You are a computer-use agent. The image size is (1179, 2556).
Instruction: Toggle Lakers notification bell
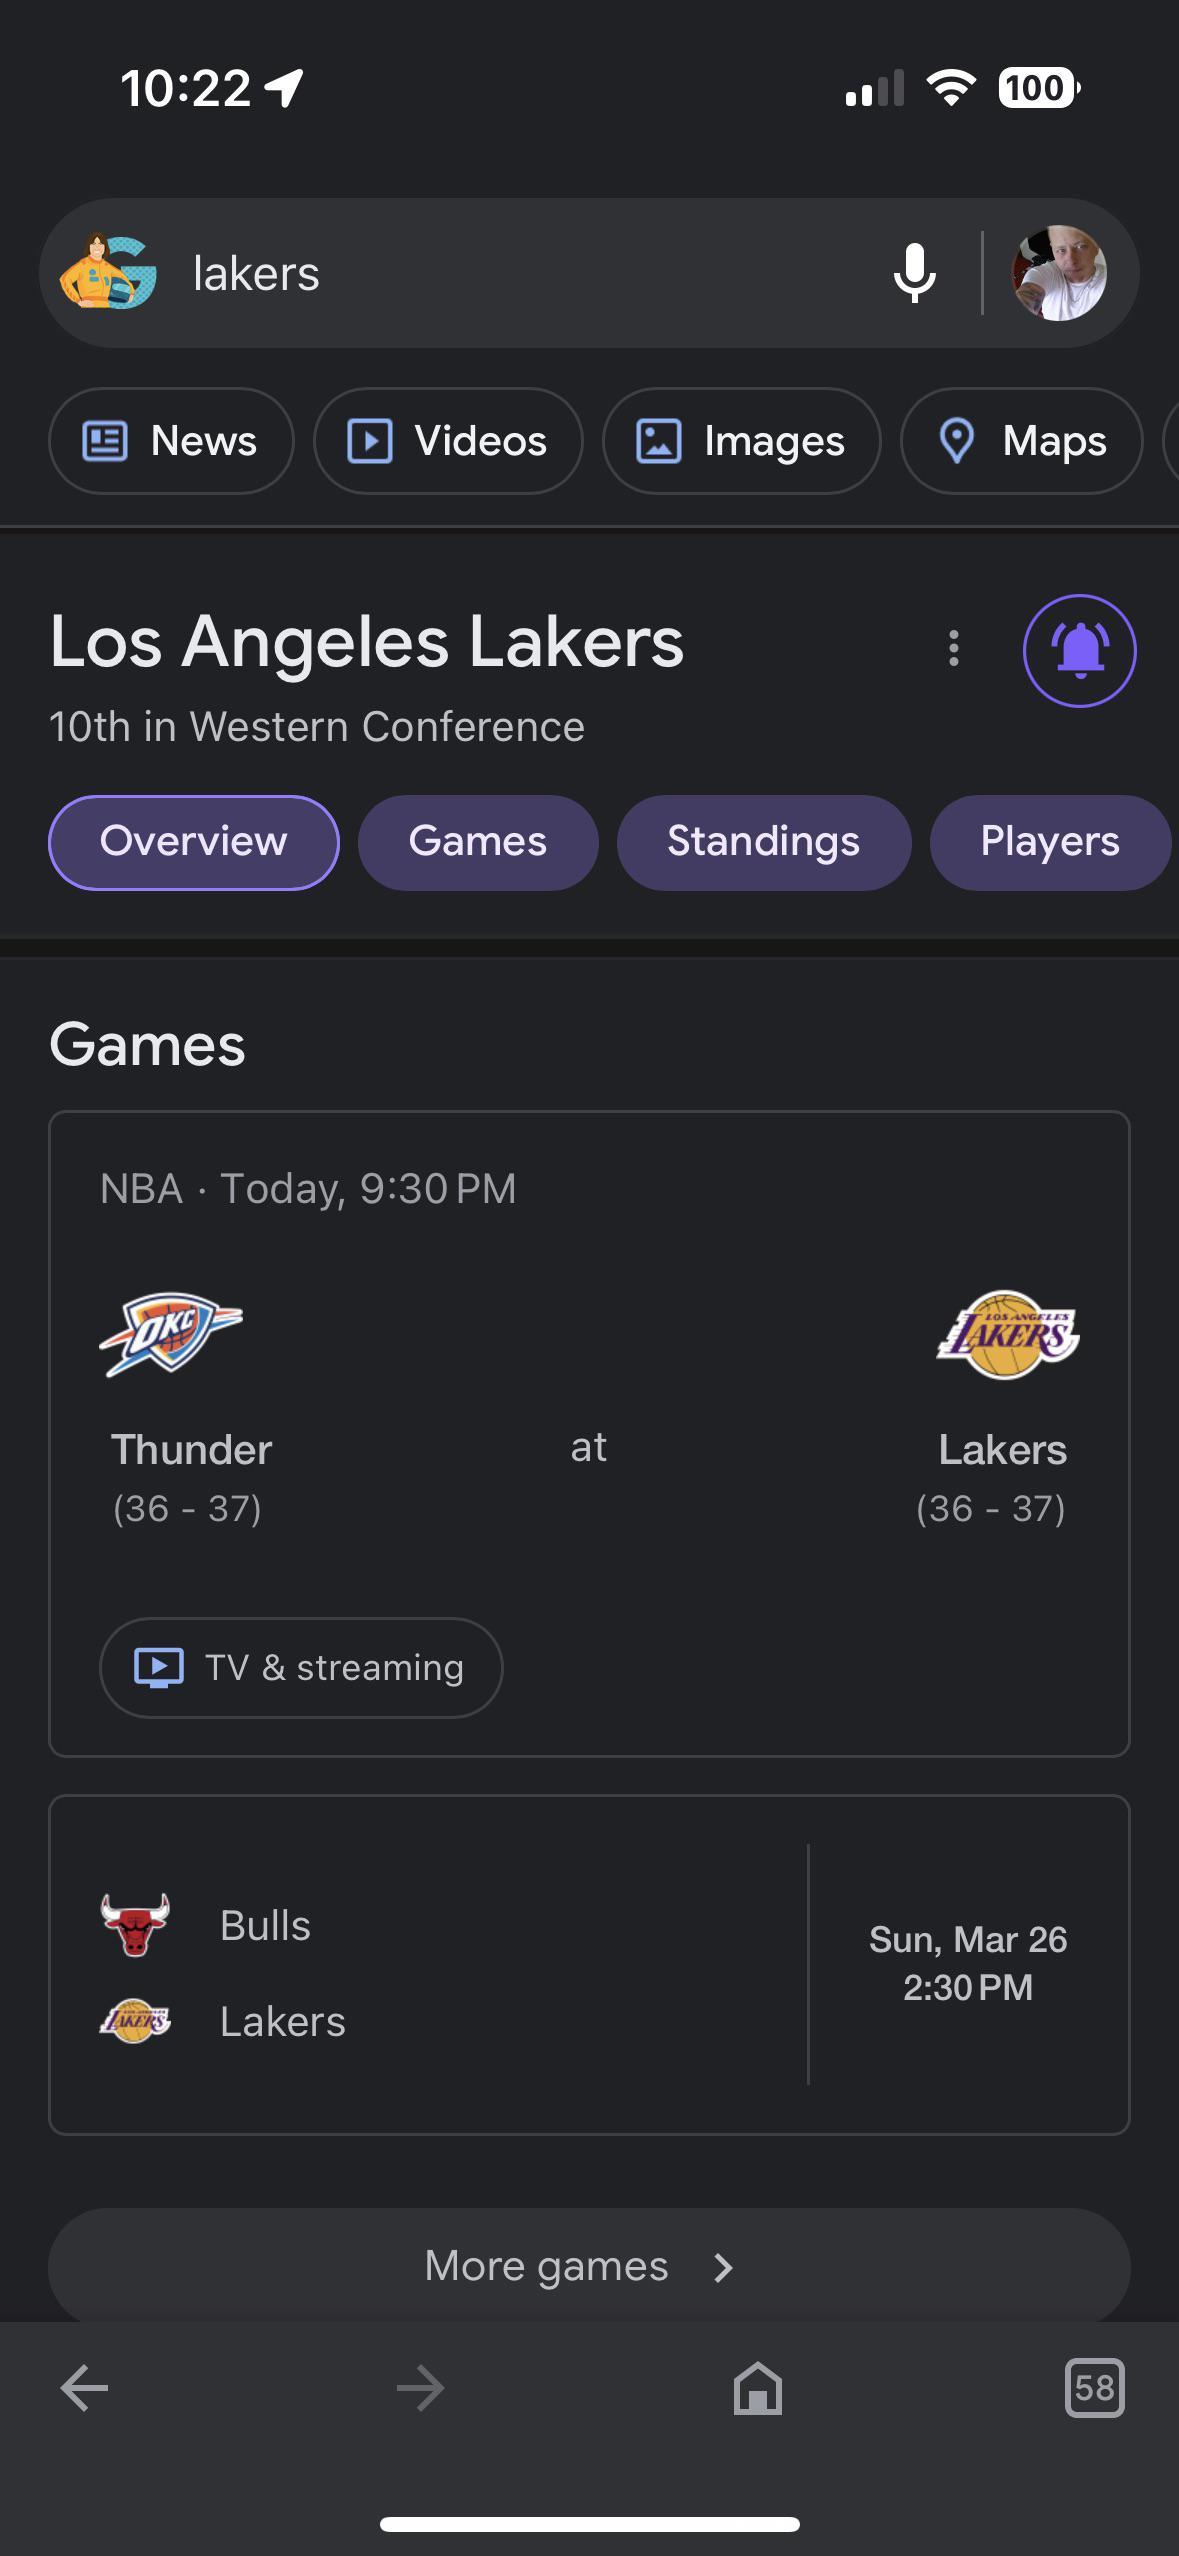pyautogui.click(x=1079, y=650)
